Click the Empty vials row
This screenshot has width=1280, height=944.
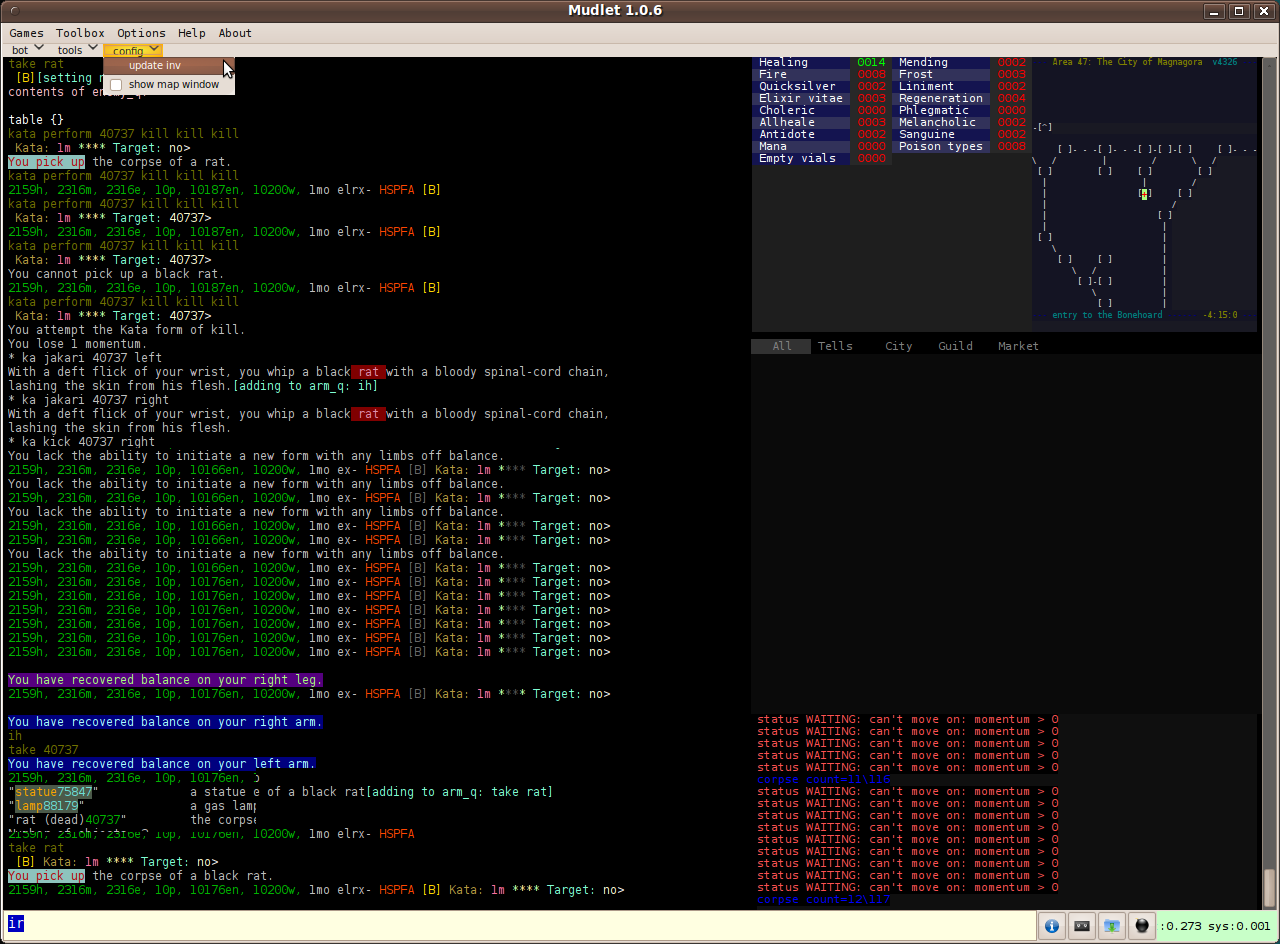821,158
